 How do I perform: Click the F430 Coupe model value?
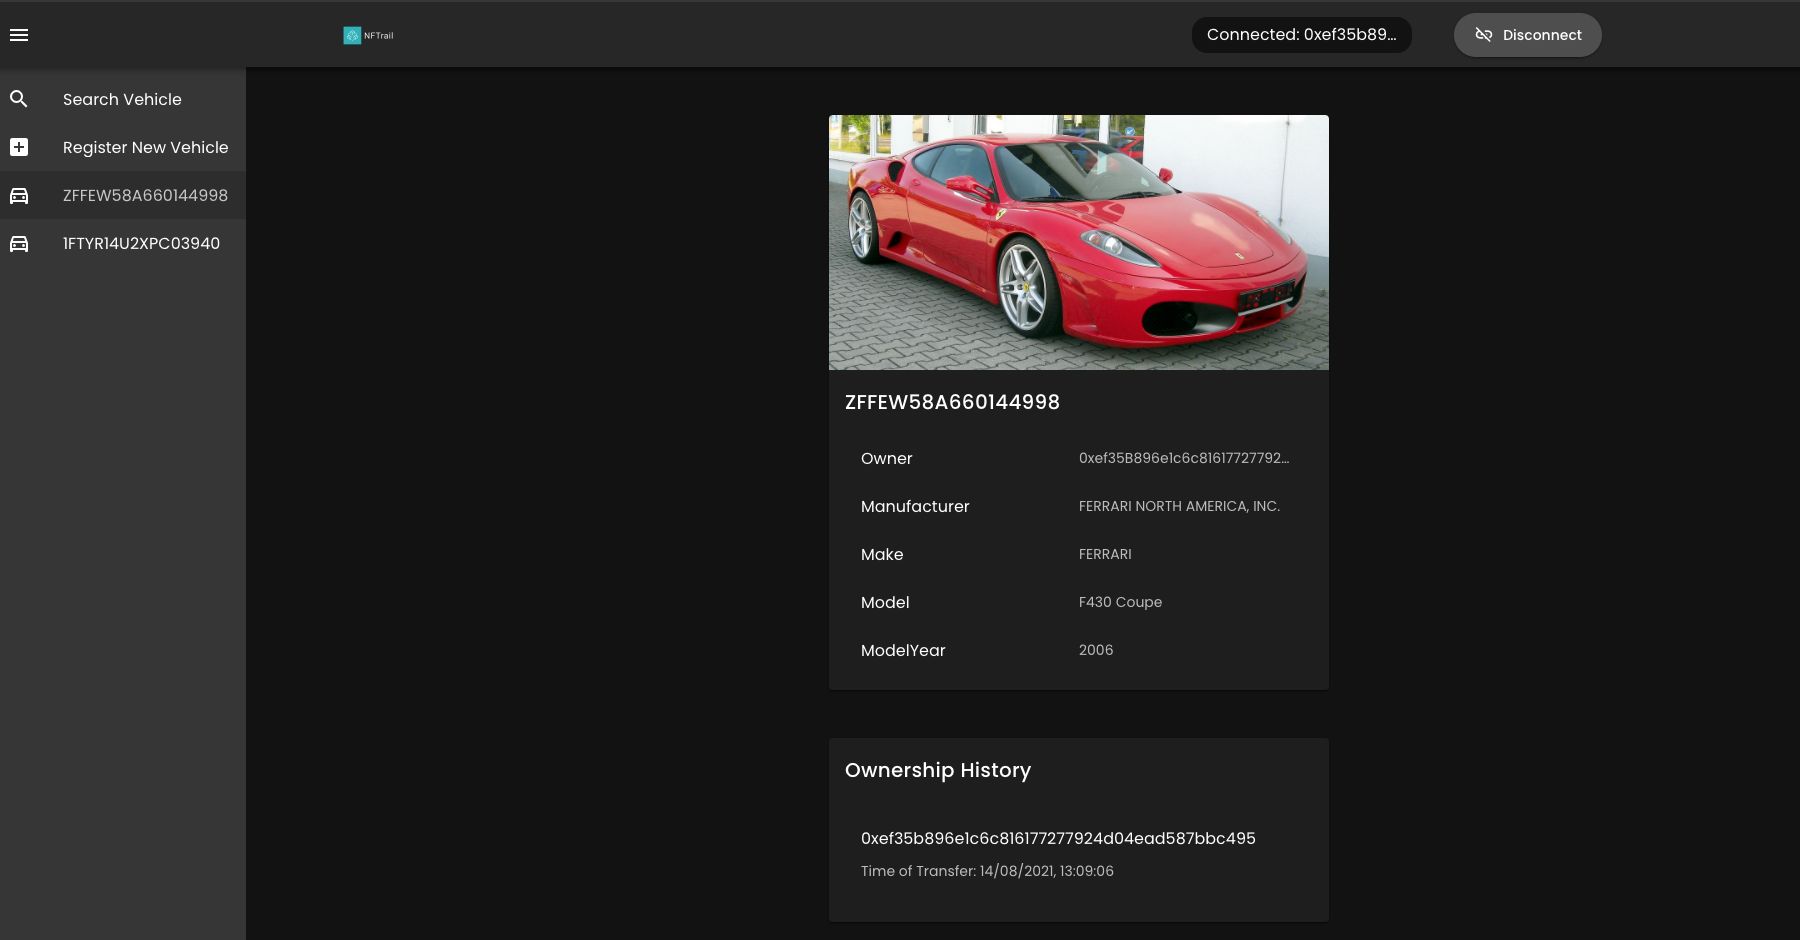pyautogui.click(x=1120, y=602)
